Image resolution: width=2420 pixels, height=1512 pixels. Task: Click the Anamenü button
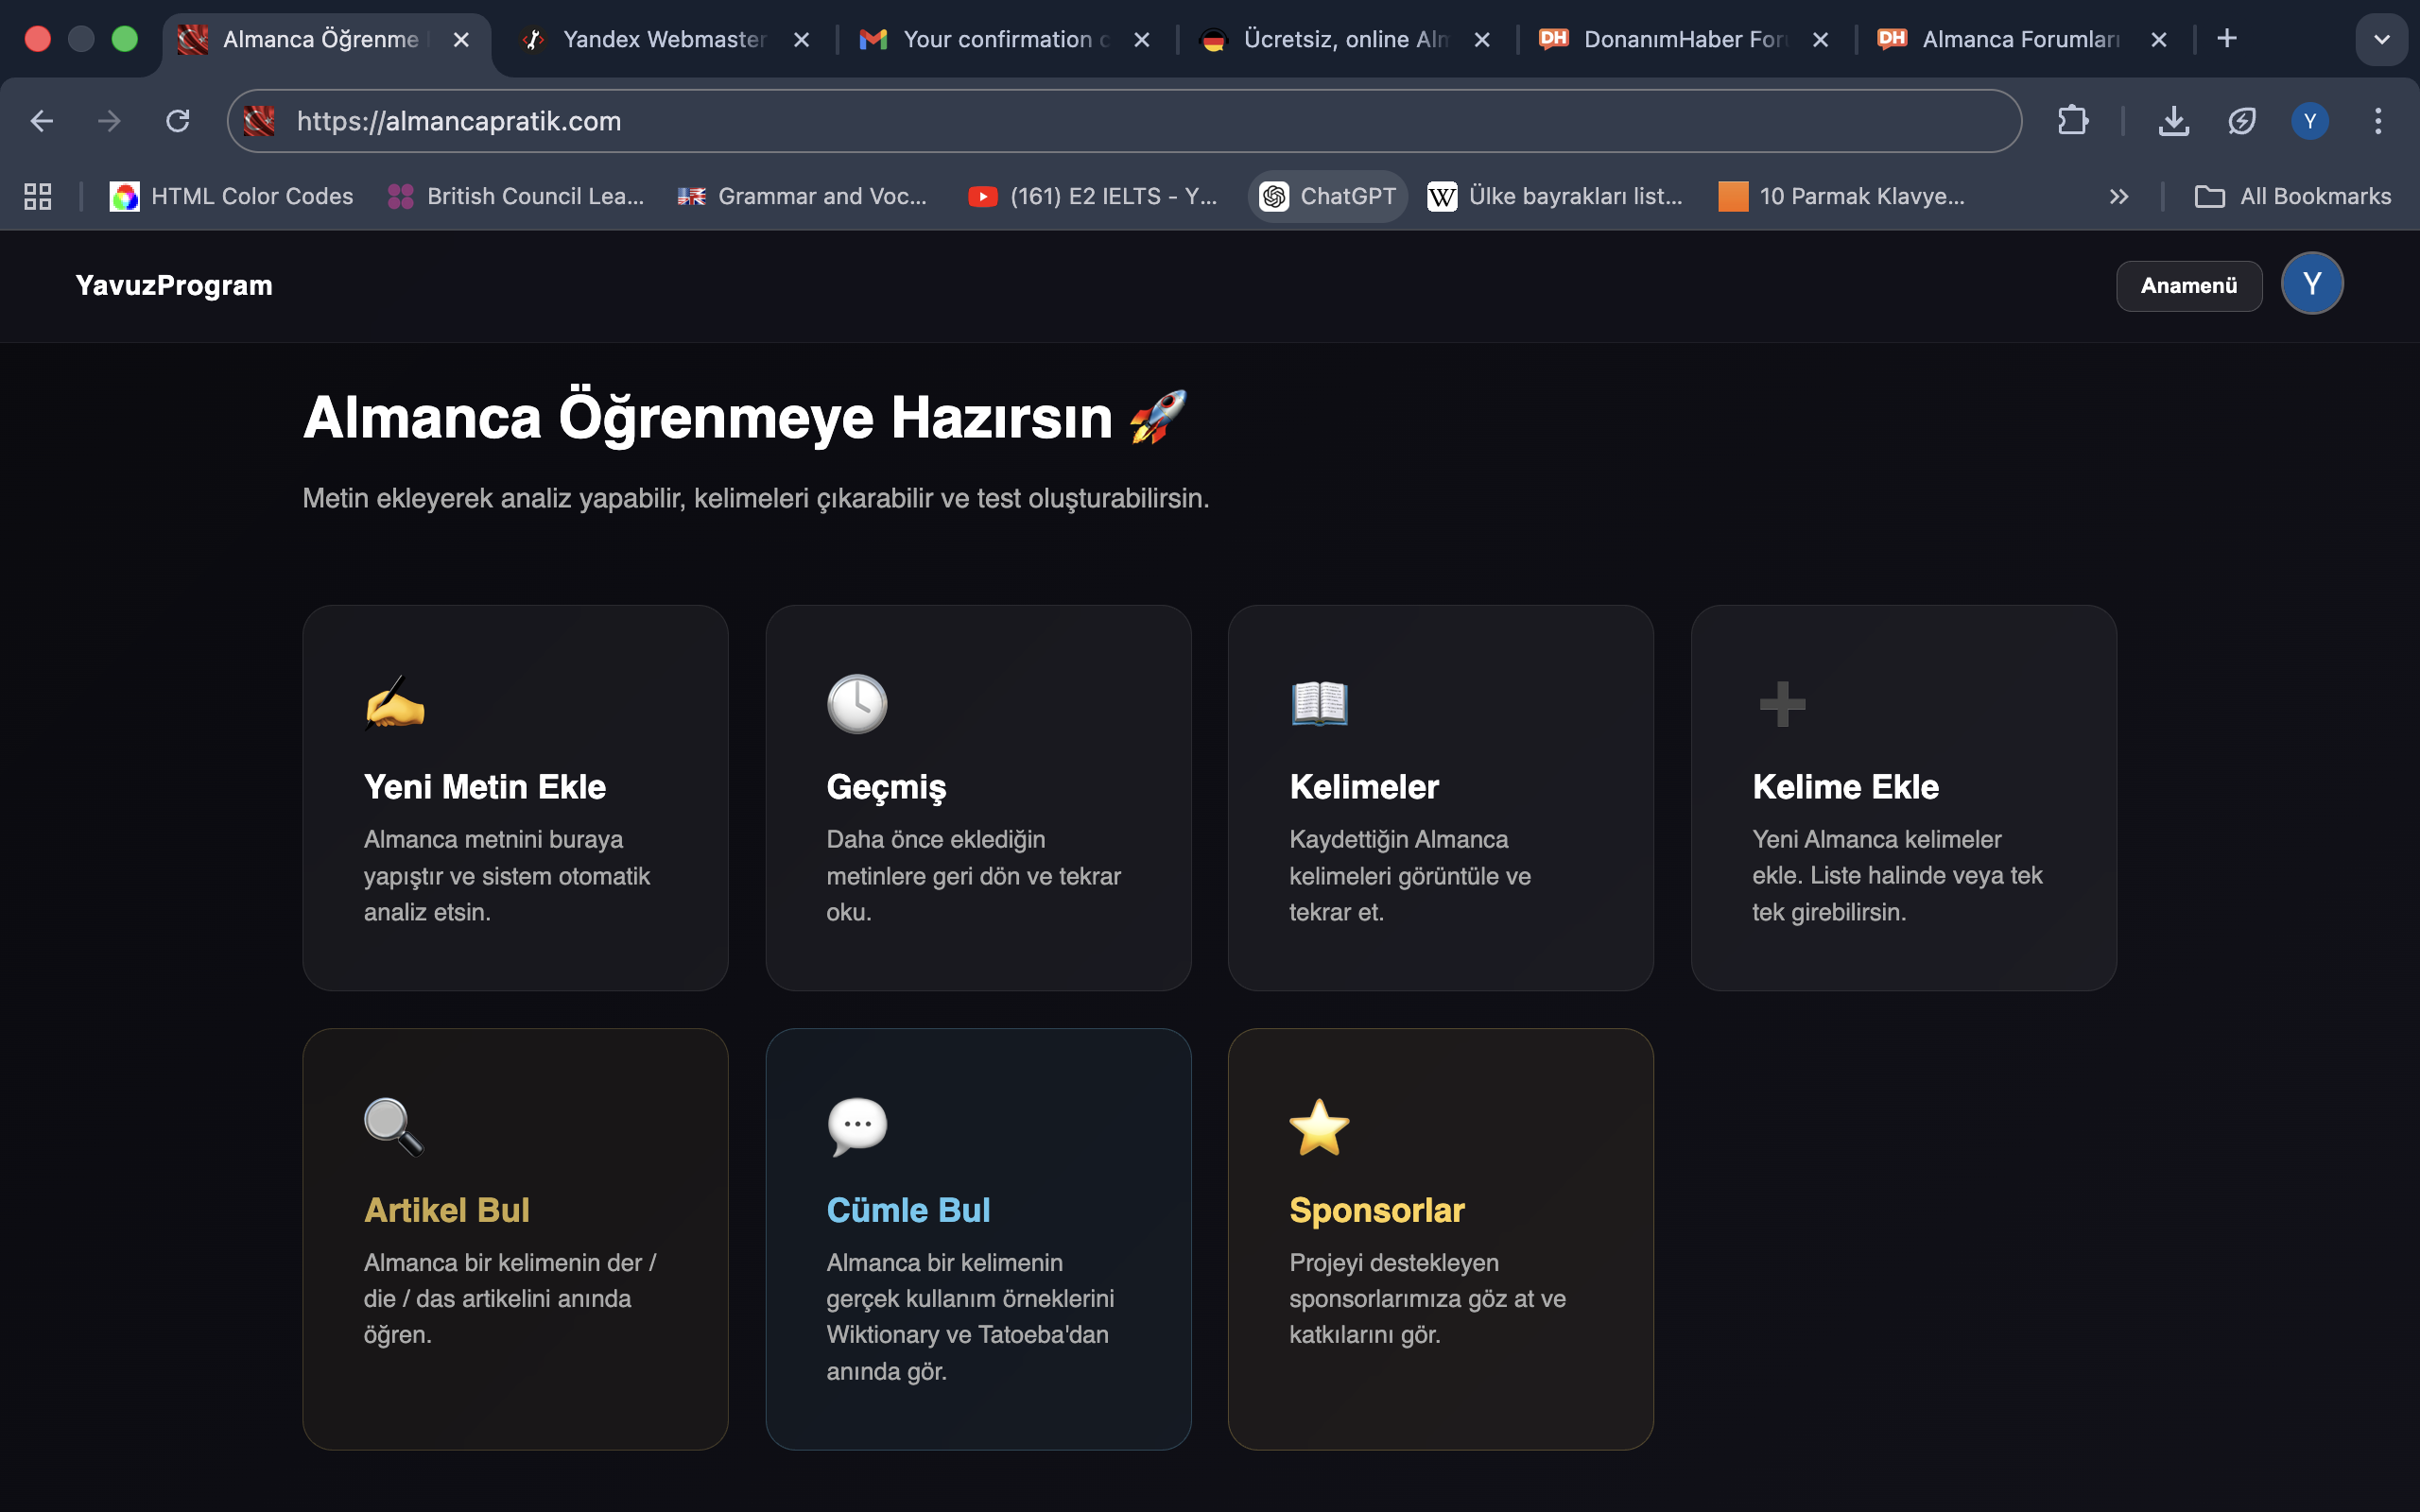(x=2189, y=286)
